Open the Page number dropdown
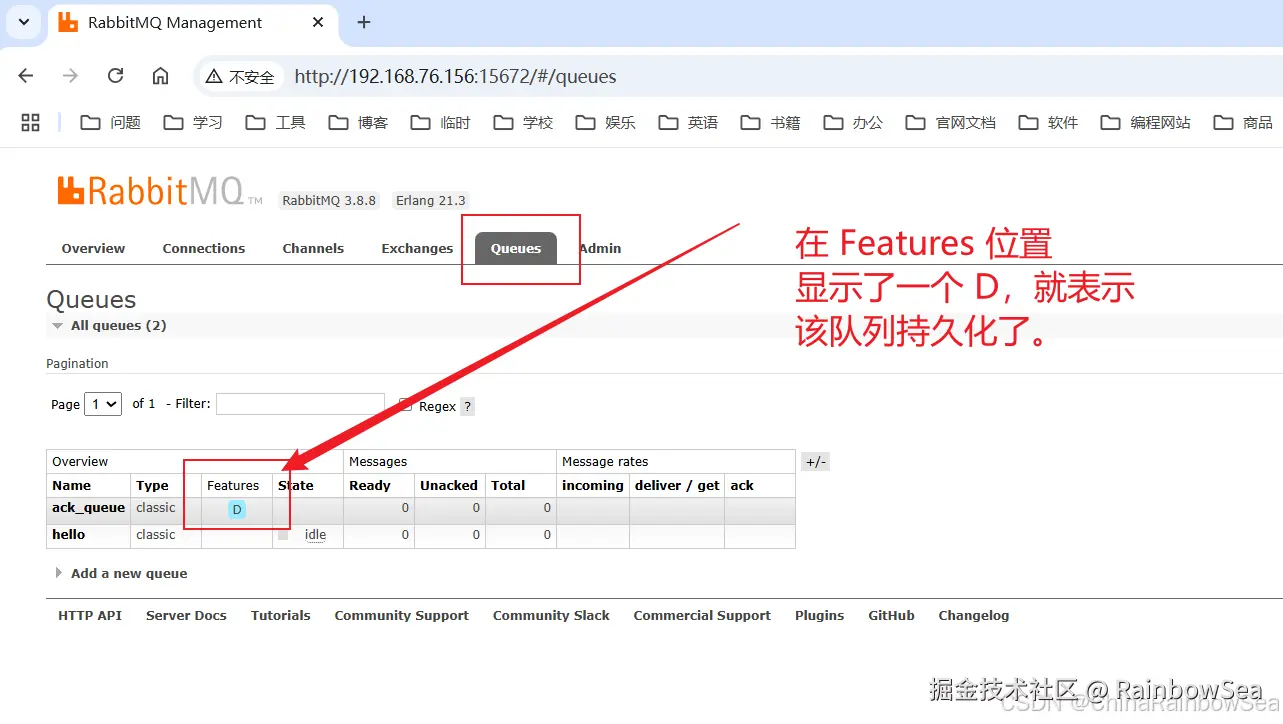This screenshot has height=724, width=1283. [x=103, y=404]
